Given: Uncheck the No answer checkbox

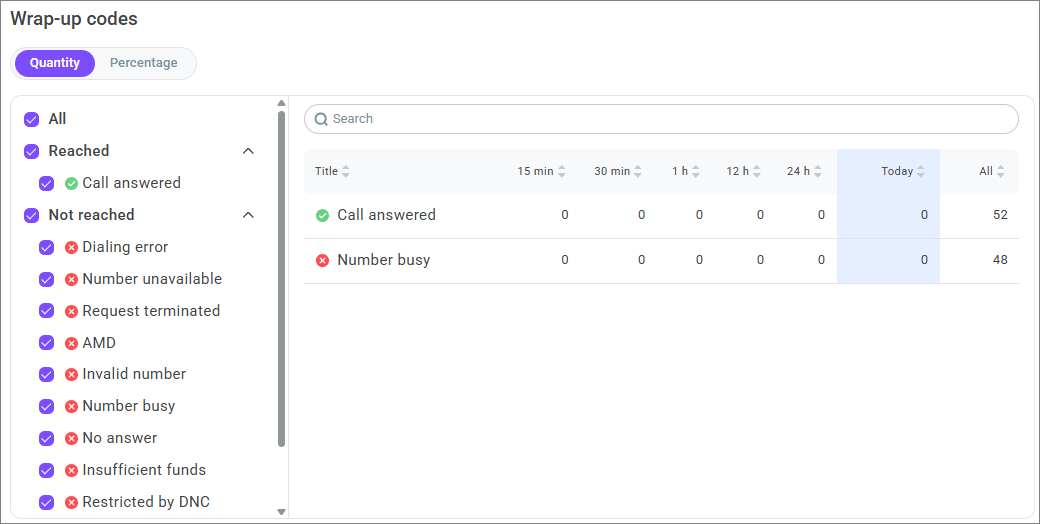Looking at the screenshot, I should point(46,438).
